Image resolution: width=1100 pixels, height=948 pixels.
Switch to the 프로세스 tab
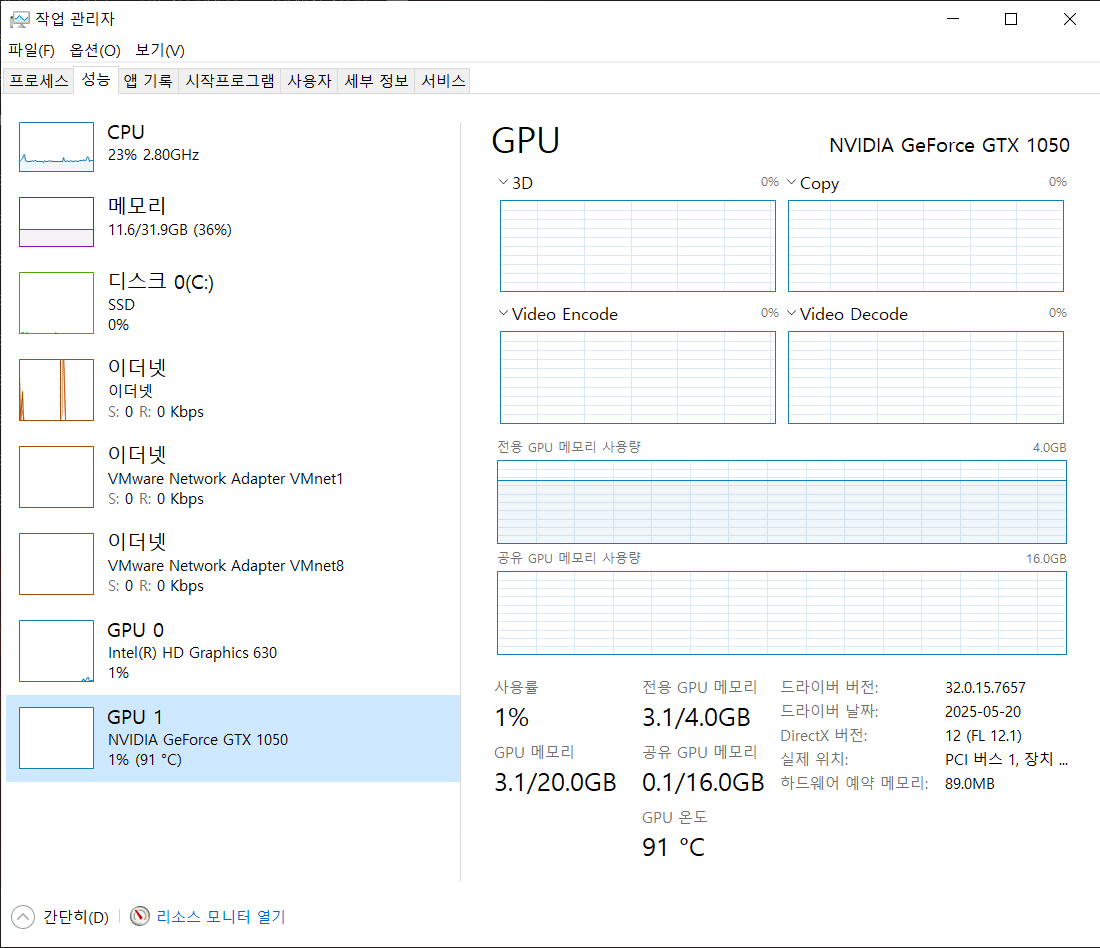39,81
